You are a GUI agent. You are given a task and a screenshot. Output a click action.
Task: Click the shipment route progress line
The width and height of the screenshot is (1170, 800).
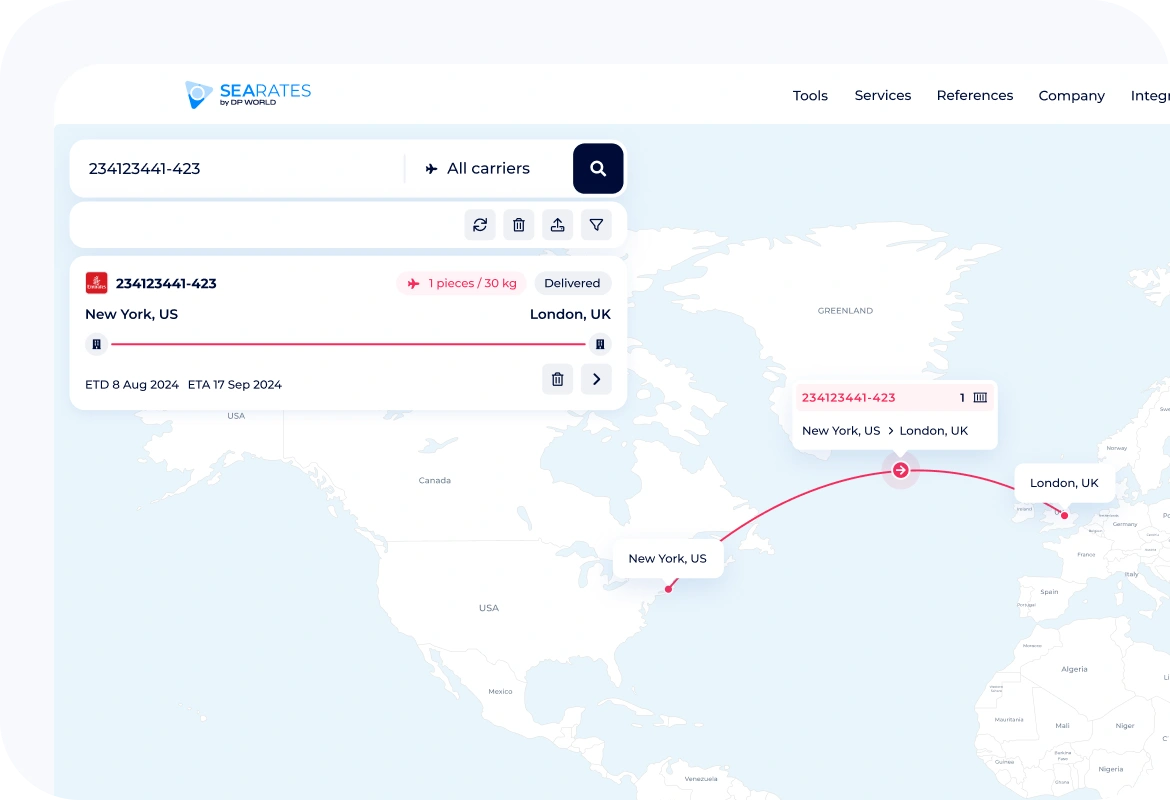point(348,344)
